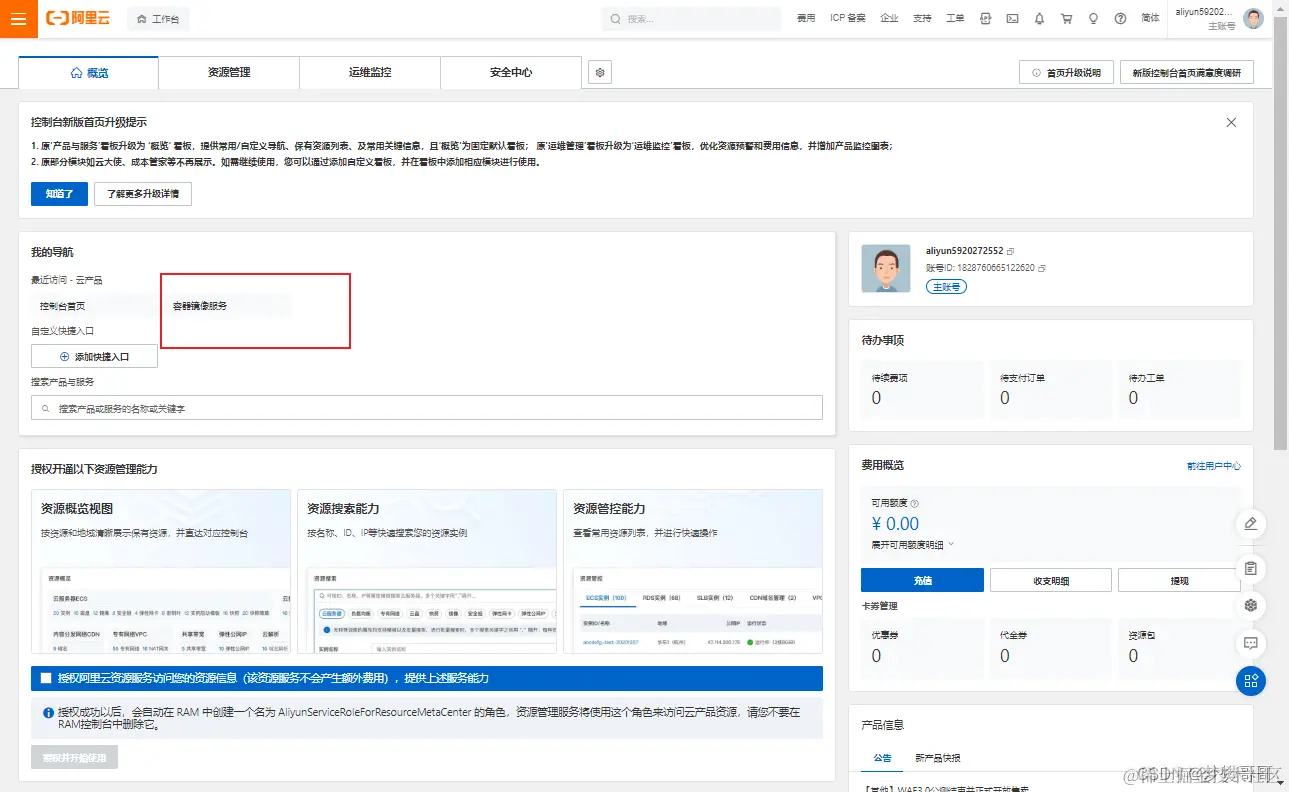
Task: Click the 提现 withdraw button
Action: (x=1179, y=580)
